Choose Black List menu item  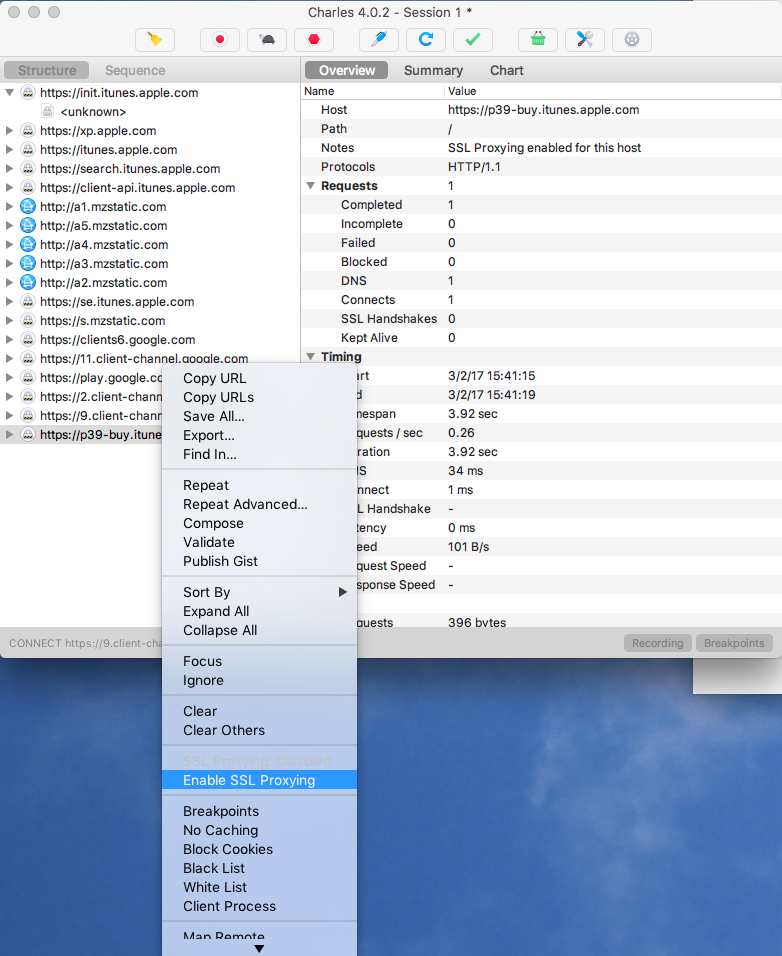click(x=259, y=868)
